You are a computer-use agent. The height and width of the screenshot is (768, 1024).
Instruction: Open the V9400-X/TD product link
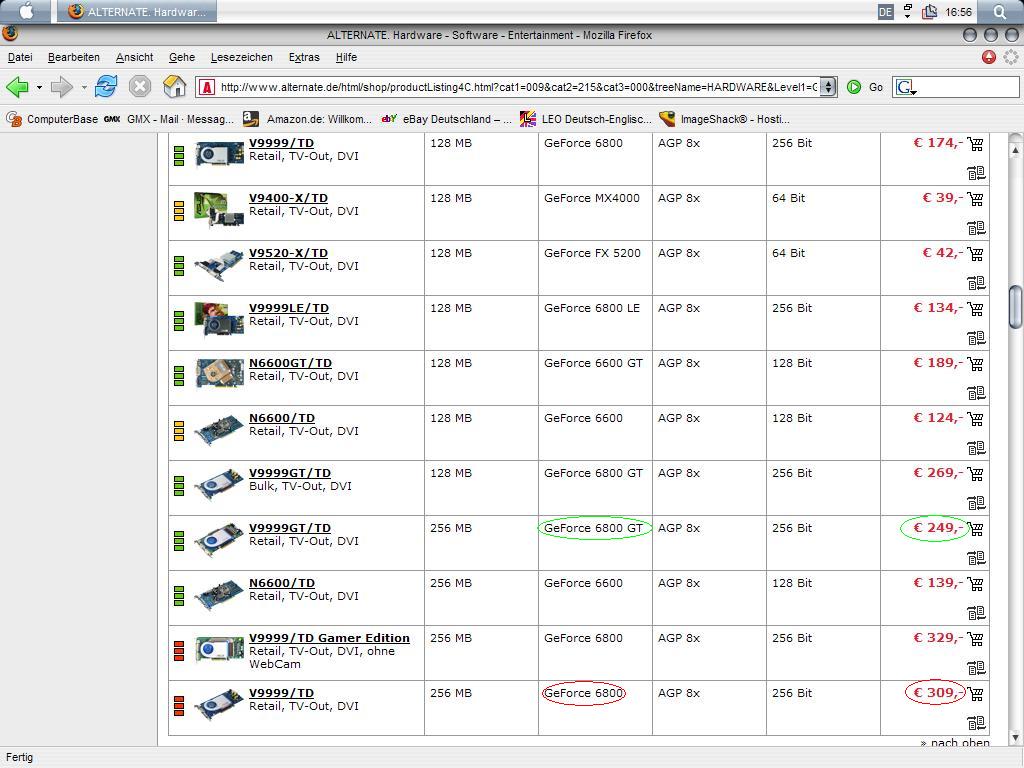(x=288, y=198)
